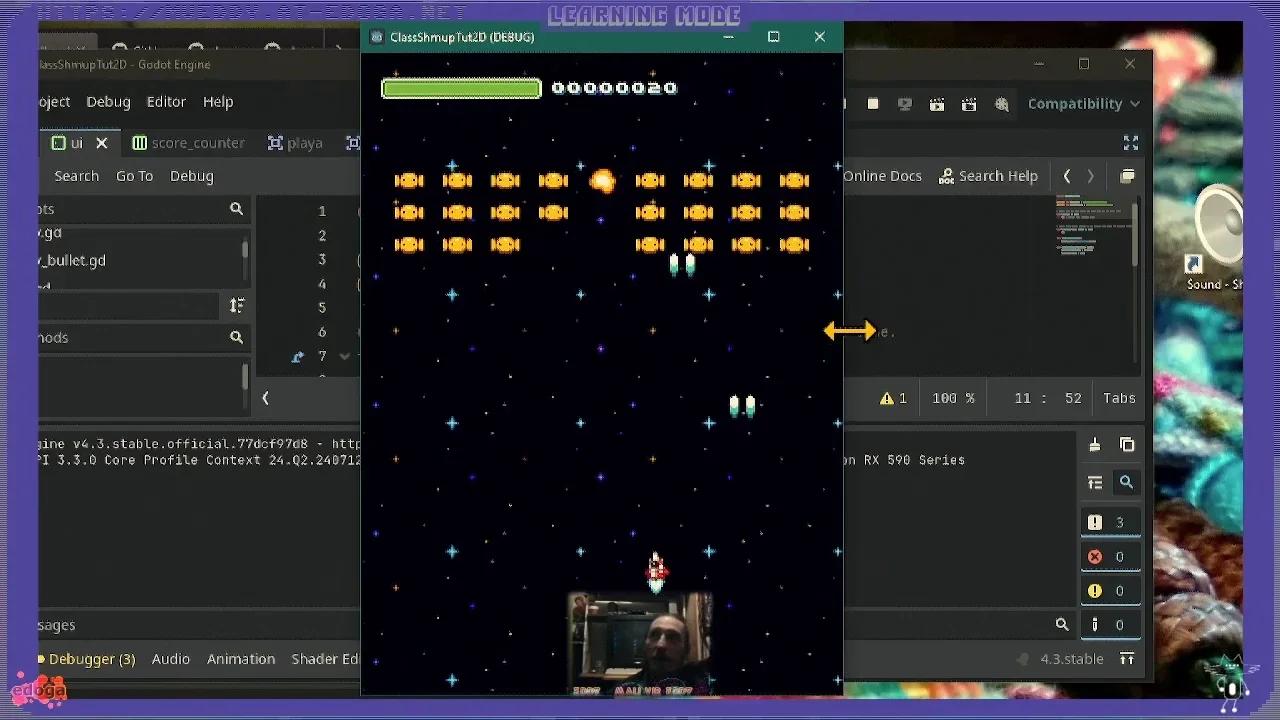
Task: Toggle collapse duplicate output messages
Action: coord(1094,482)
